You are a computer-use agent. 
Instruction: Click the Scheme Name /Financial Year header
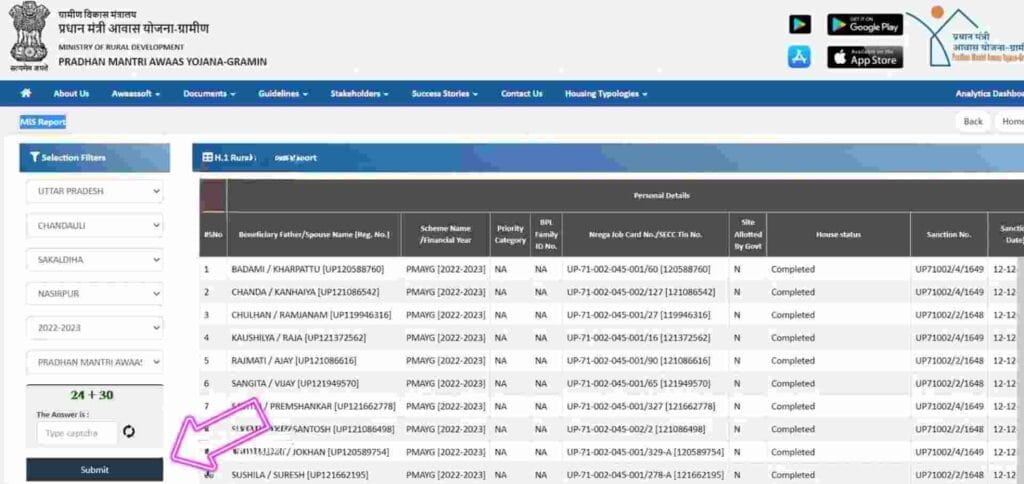(x=445, y=234)
